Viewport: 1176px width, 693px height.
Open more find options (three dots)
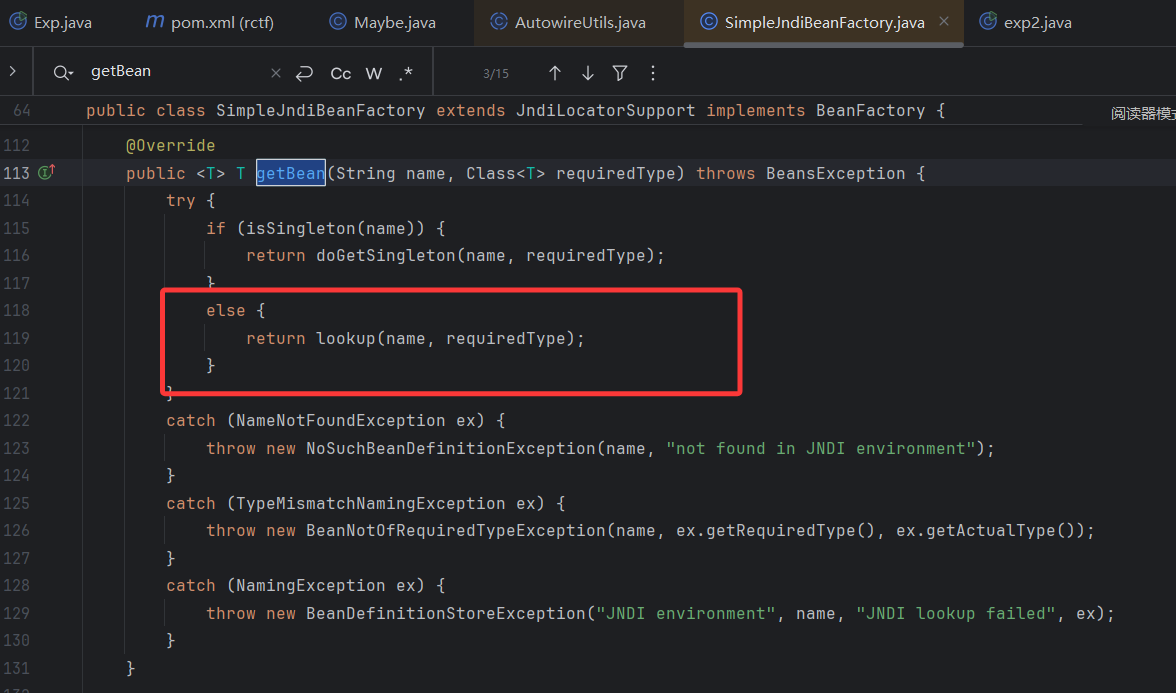coord(653,73)
